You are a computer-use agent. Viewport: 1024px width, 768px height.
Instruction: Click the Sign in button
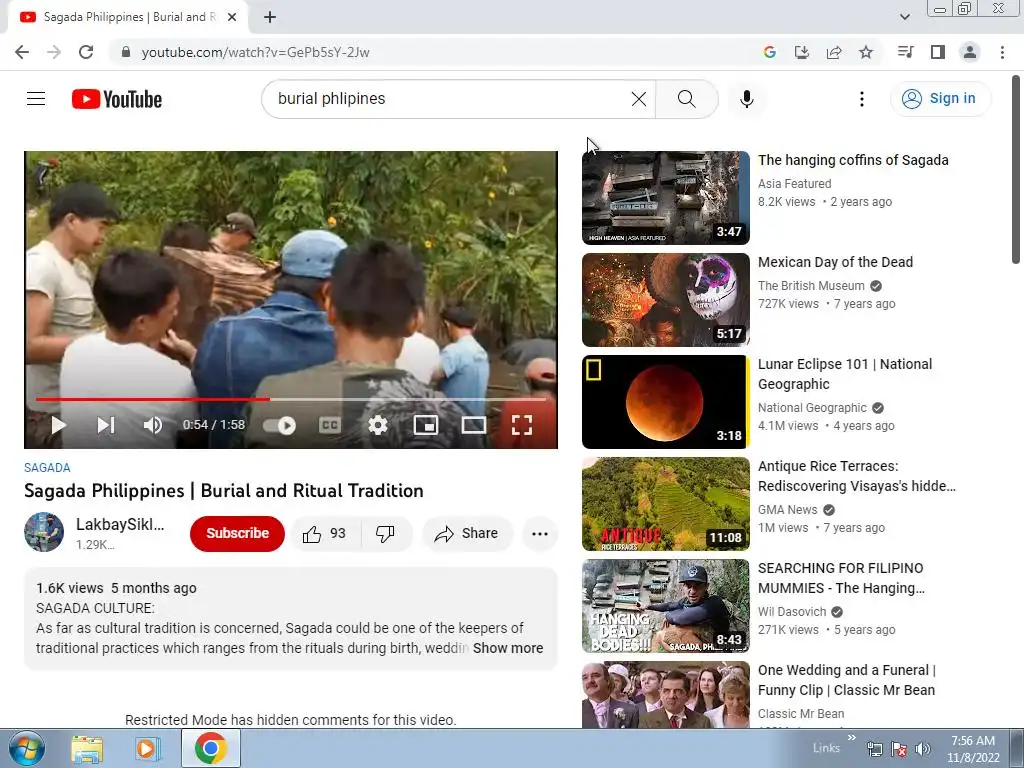(x=940, y=99)
